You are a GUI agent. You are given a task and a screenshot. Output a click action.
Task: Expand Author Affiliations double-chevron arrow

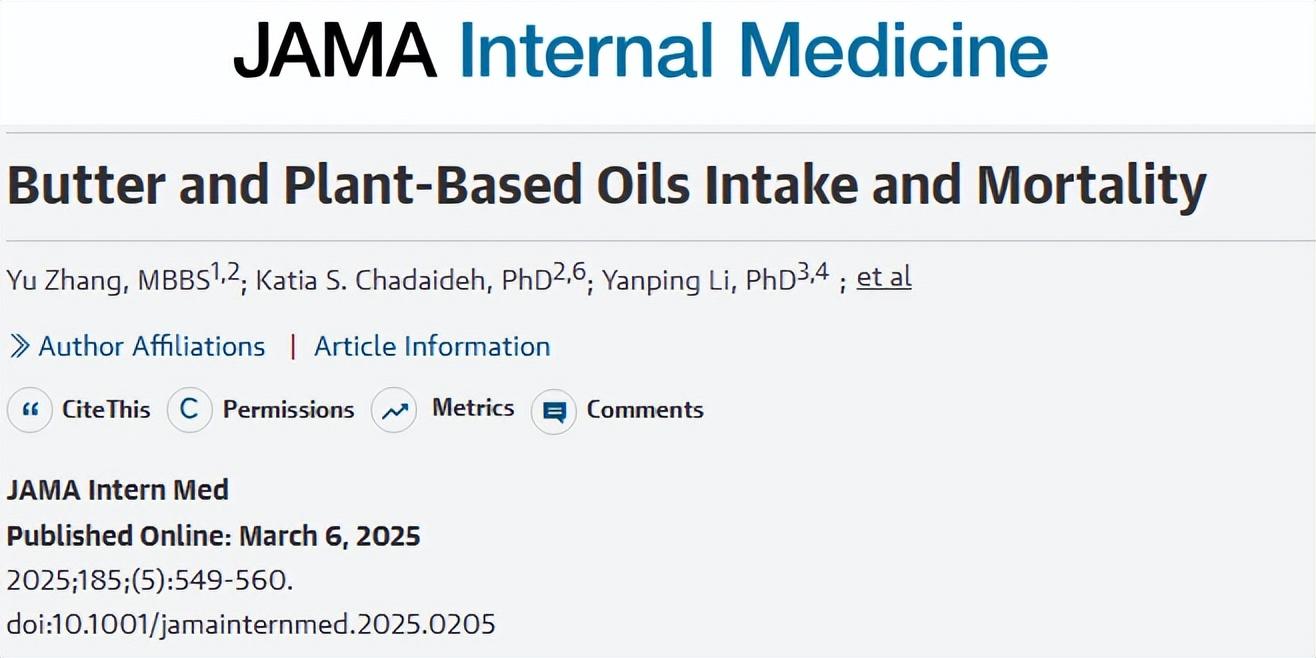click(19, 347)
